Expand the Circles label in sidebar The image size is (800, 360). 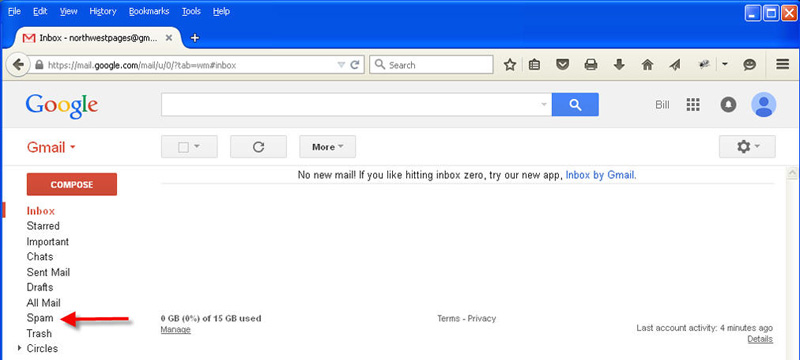[x=20, y=348]
